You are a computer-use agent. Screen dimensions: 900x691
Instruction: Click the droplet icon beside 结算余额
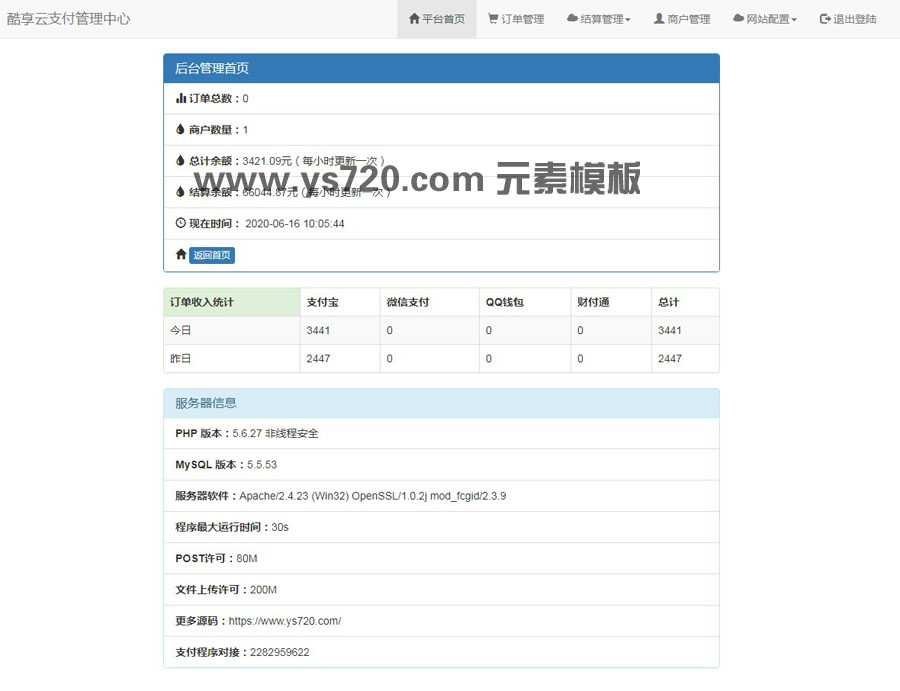pos(180,192)
